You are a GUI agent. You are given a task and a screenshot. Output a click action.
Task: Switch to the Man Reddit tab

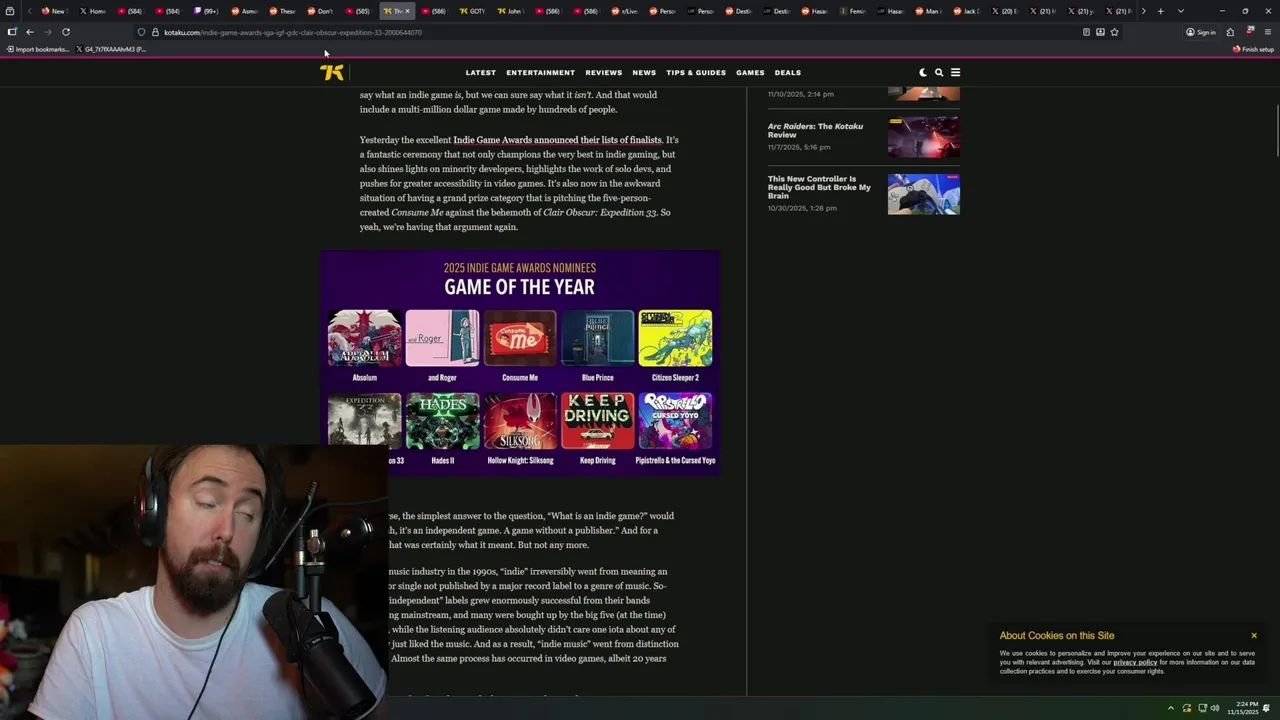(928, 11)
